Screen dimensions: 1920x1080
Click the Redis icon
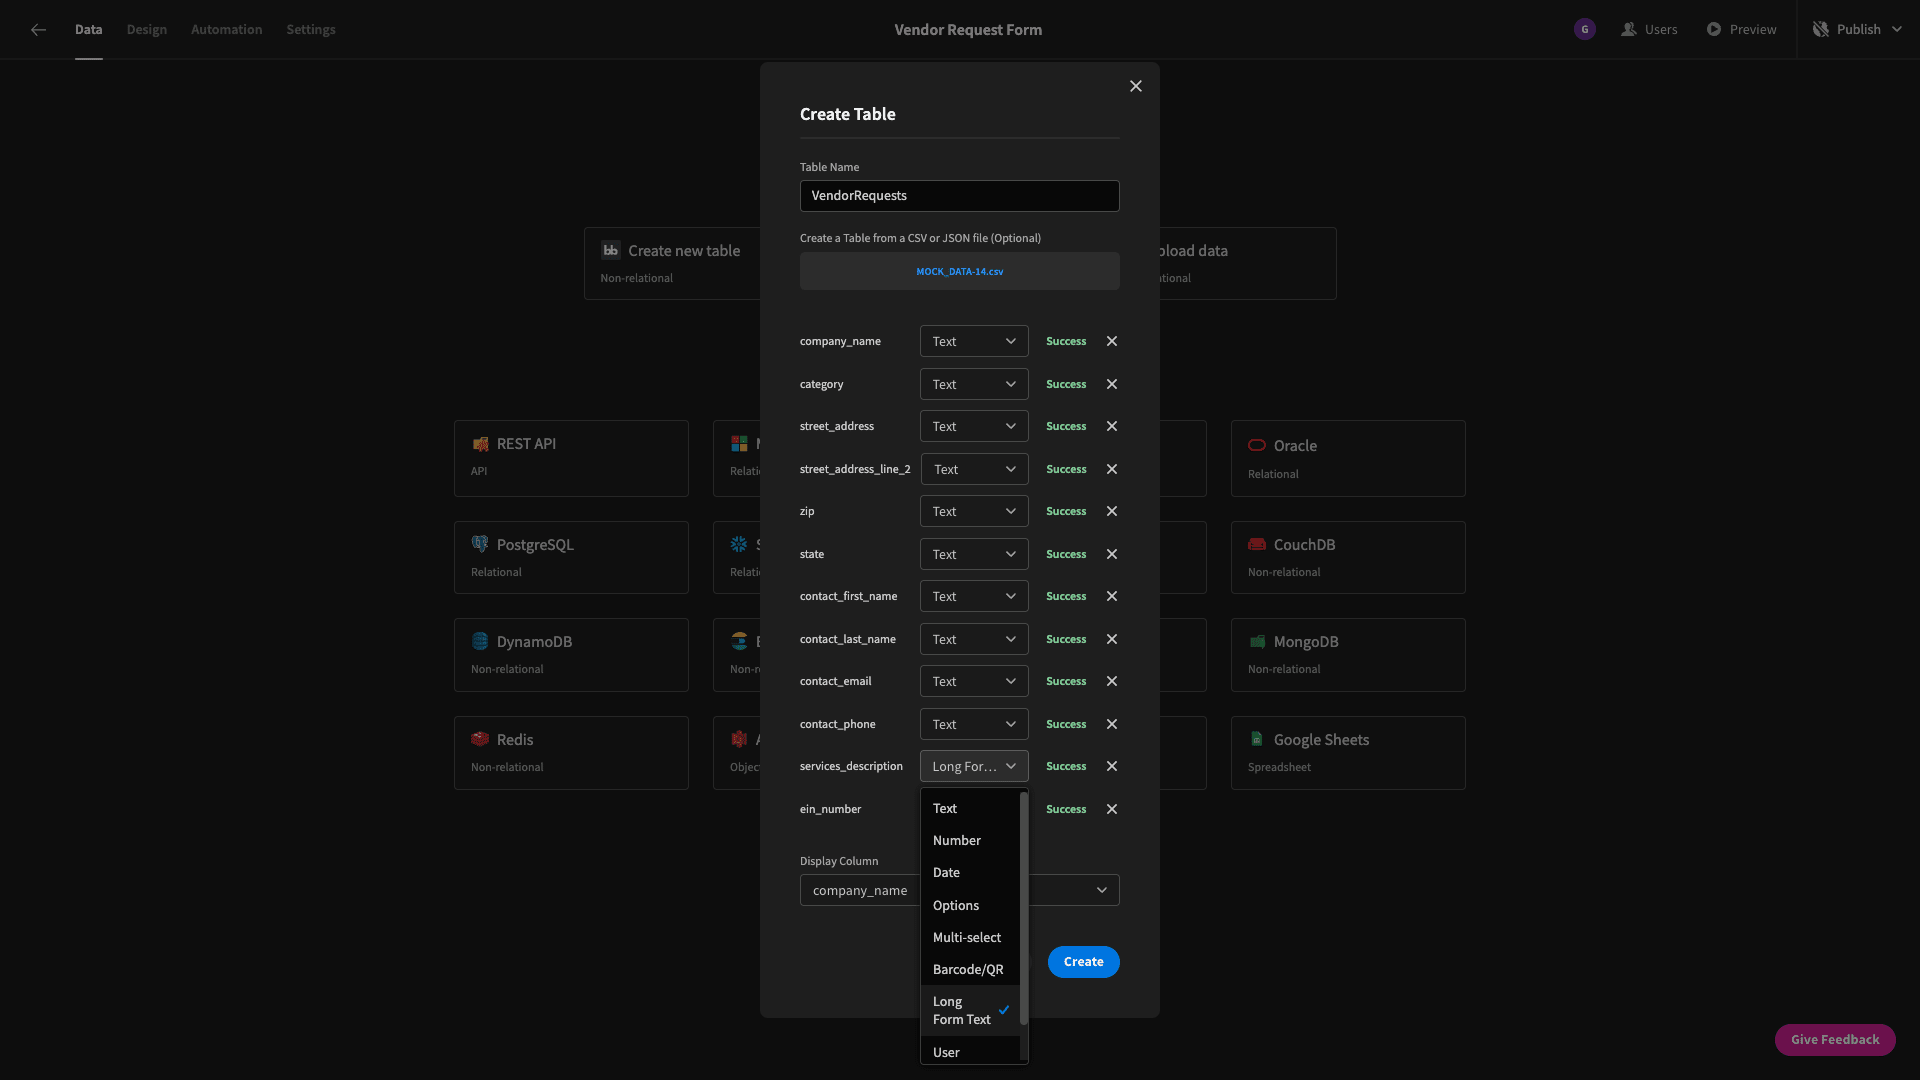(x=480, y=739)
